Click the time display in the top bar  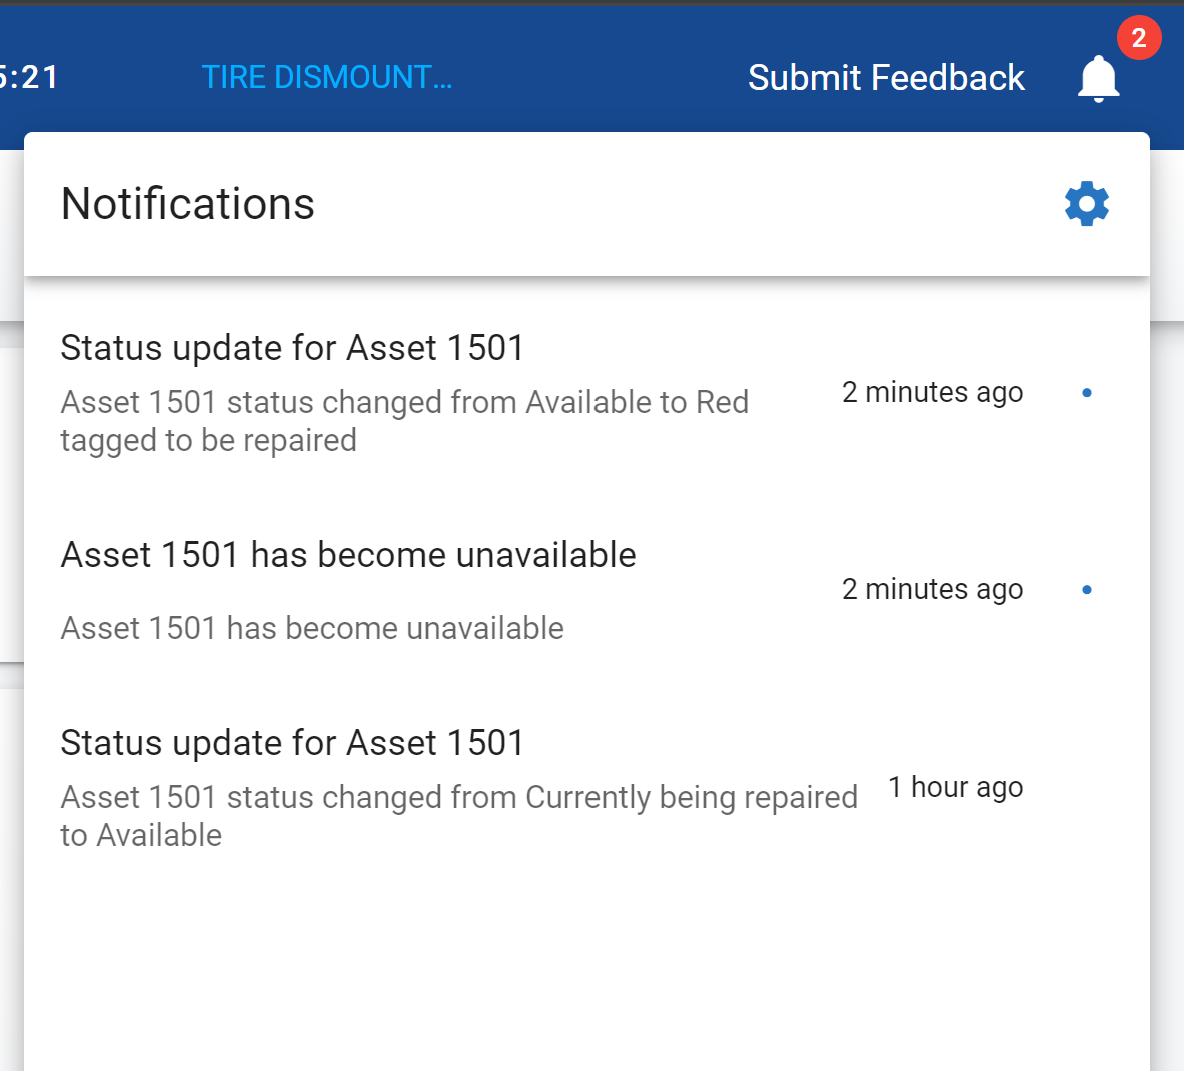30,78
